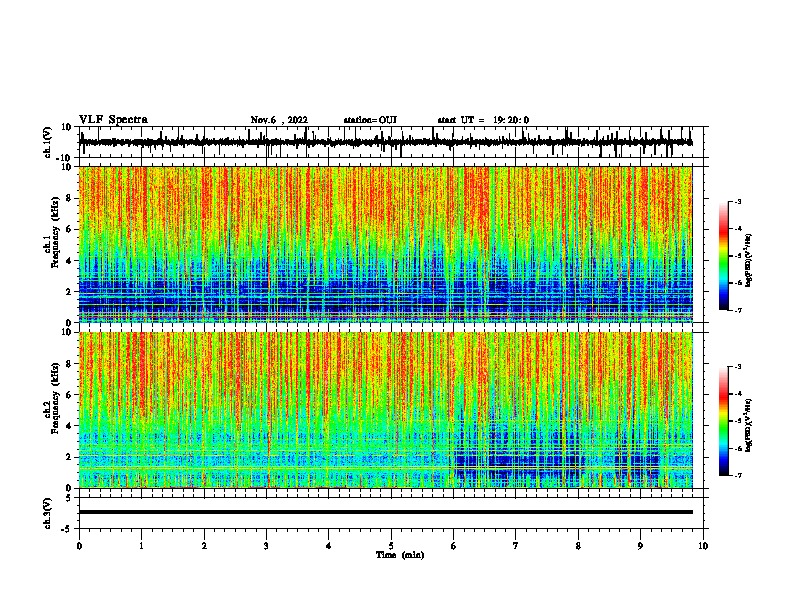Click the time axis end label "10"

point(703,546)
